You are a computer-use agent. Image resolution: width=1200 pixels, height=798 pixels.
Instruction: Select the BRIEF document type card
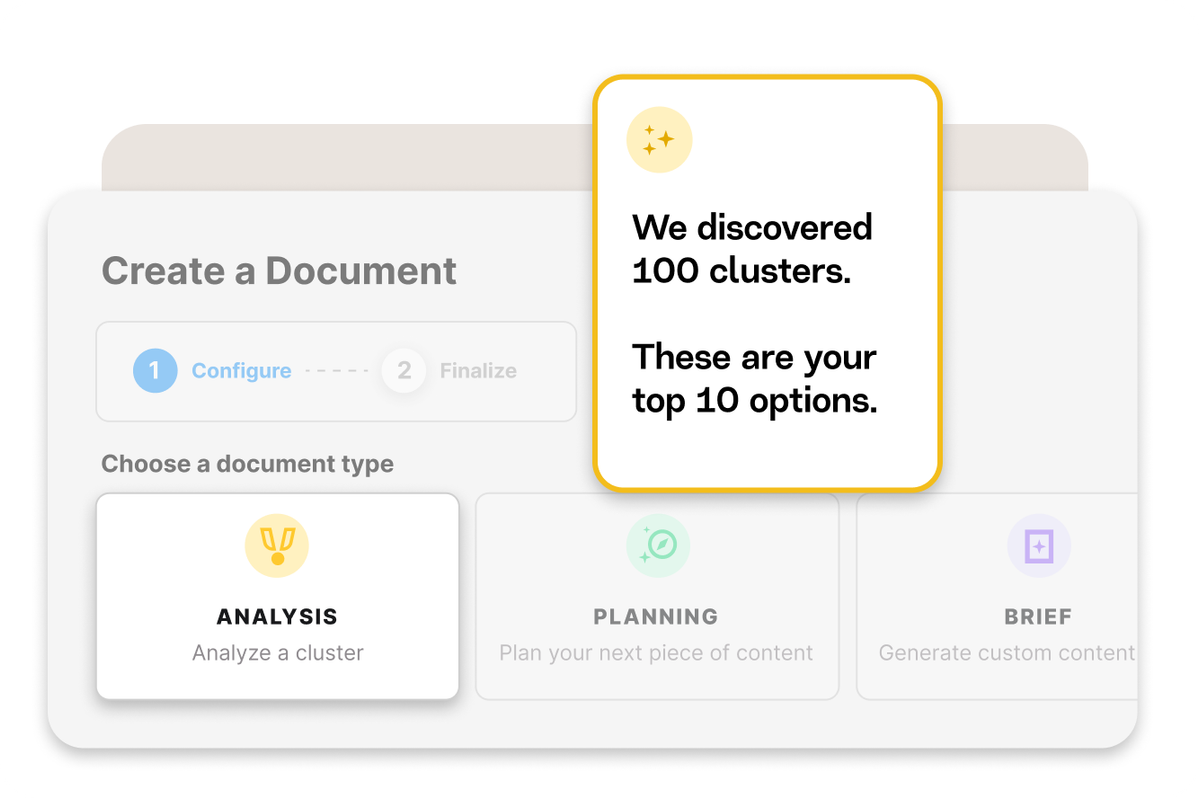tap(997, 596)
